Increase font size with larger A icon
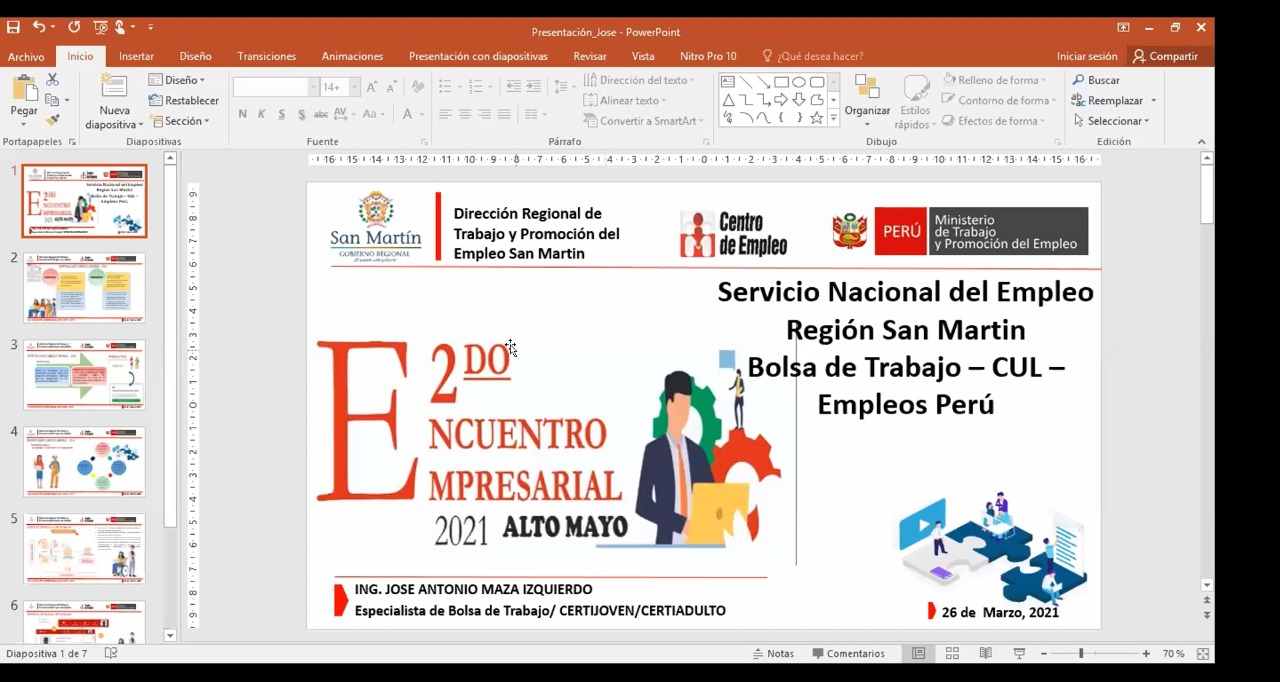The width and height of the screenshot is (1280, 682). [372, 87]
